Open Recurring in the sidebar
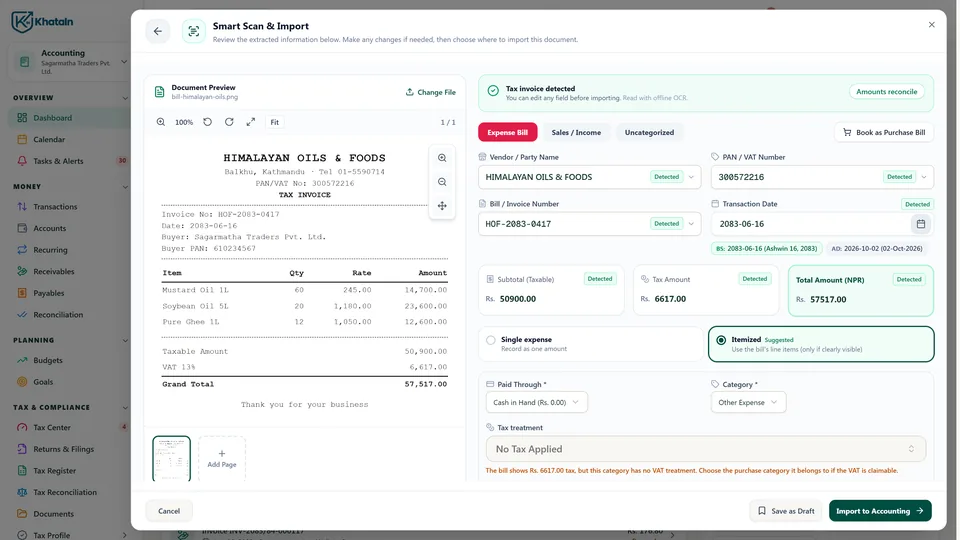960x540 pixels. [x=69, y=250]
